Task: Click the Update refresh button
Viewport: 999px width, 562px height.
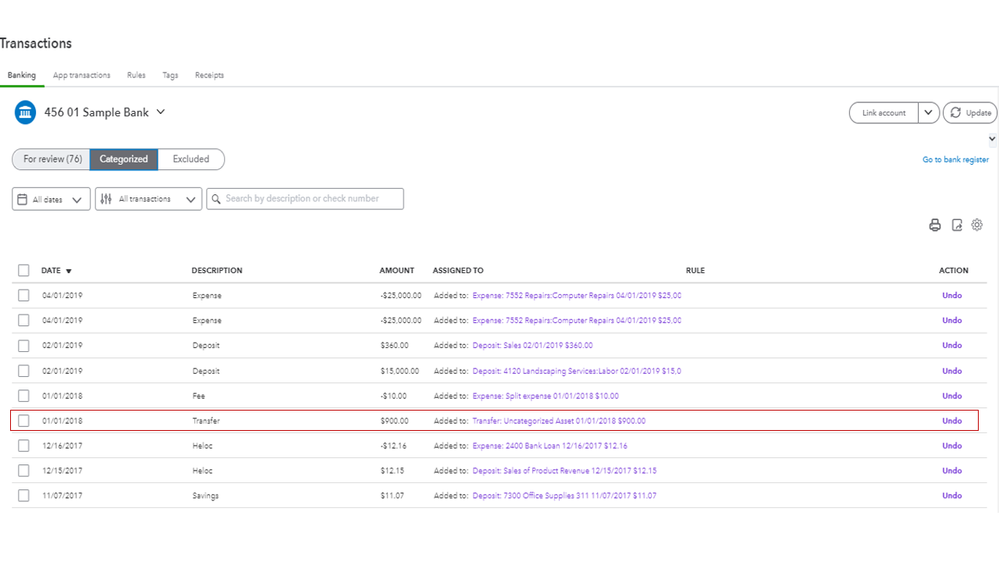Action: point(970,113)
